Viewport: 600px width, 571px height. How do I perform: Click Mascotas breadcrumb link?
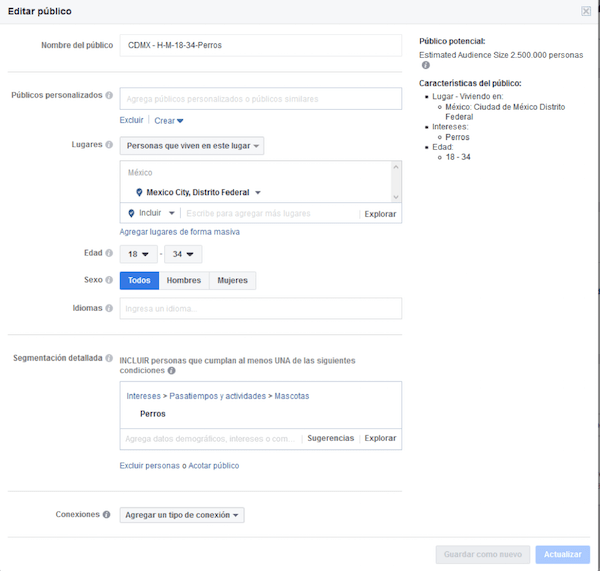[x=292, y=396]
